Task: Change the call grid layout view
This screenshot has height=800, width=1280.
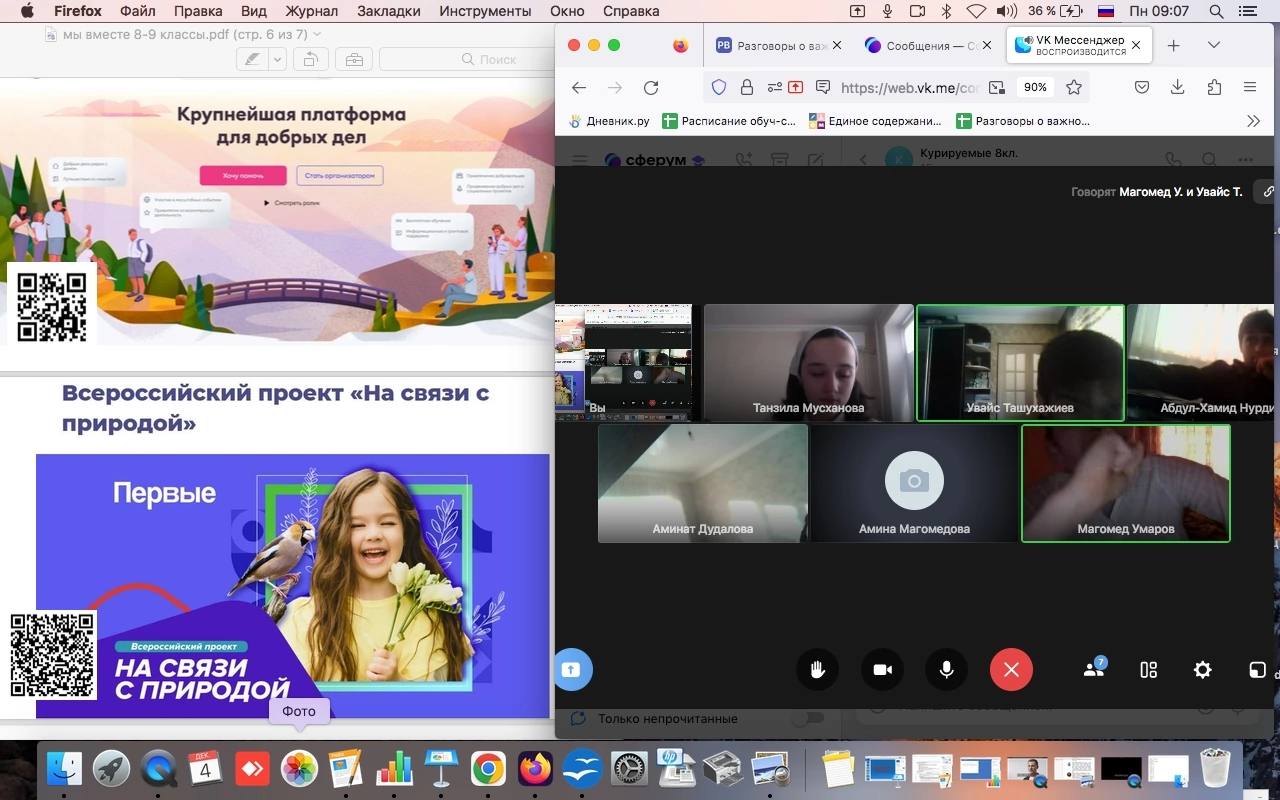Action: click(x=1148, y=670)
